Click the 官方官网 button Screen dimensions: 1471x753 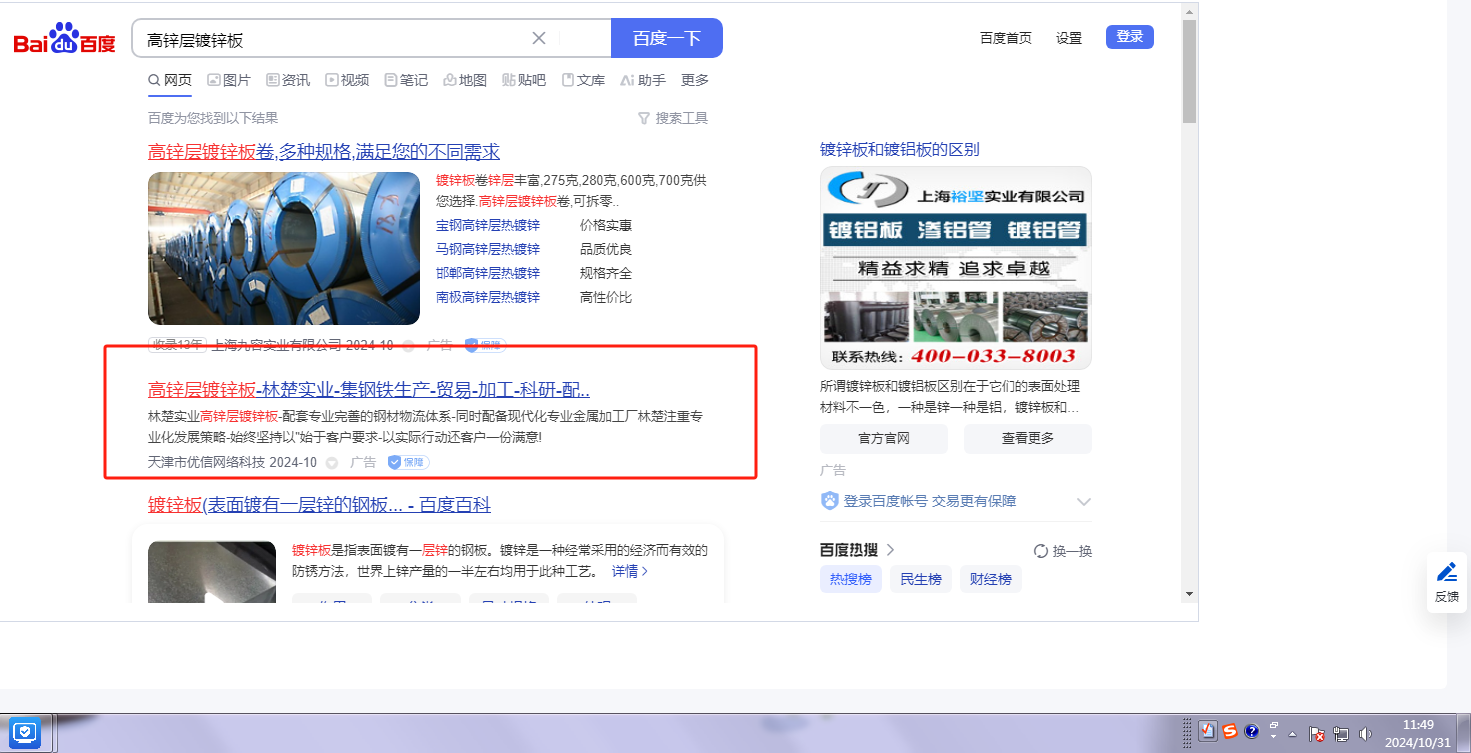(884, 438)
